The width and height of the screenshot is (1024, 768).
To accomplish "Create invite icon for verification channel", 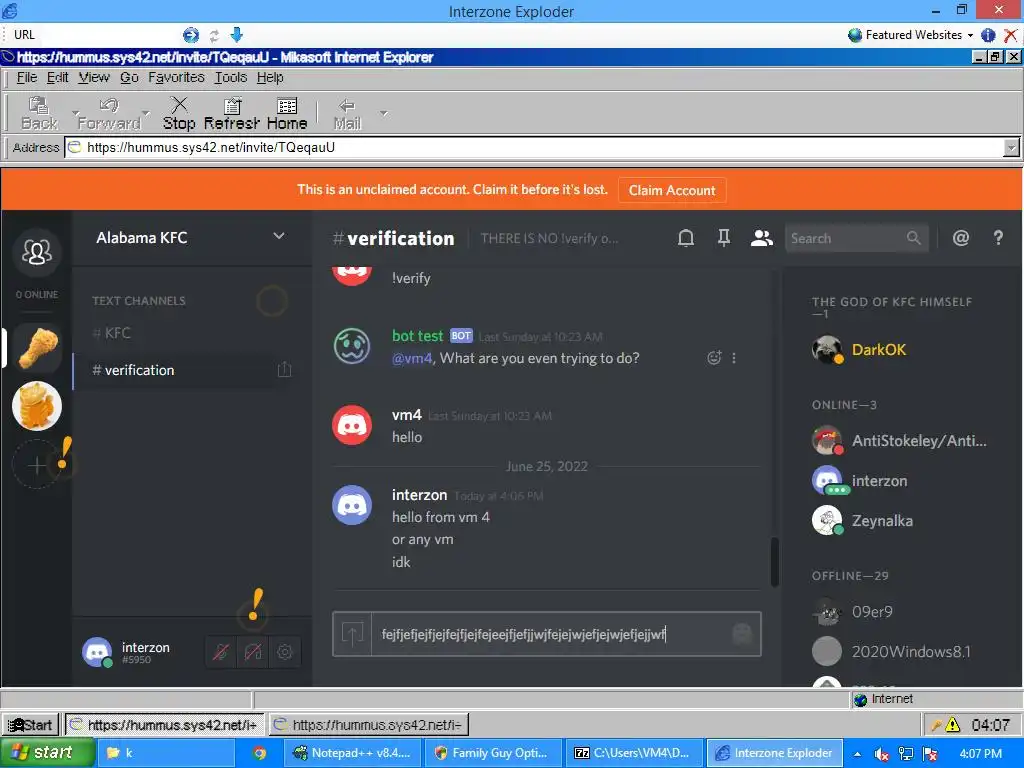I will [x=285, y=370].
